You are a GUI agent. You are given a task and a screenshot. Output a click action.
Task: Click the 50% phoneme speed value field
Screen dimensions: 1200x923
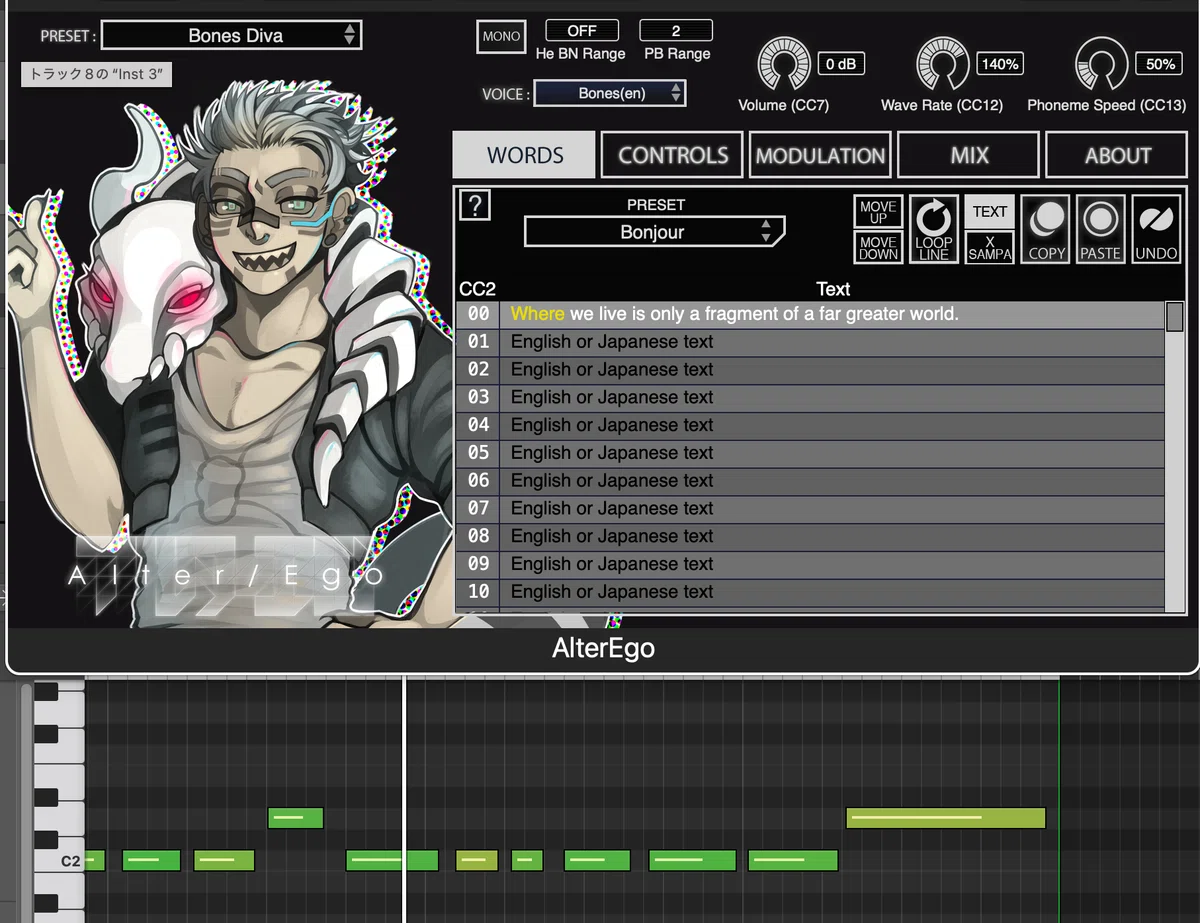tap(1160, 64)
